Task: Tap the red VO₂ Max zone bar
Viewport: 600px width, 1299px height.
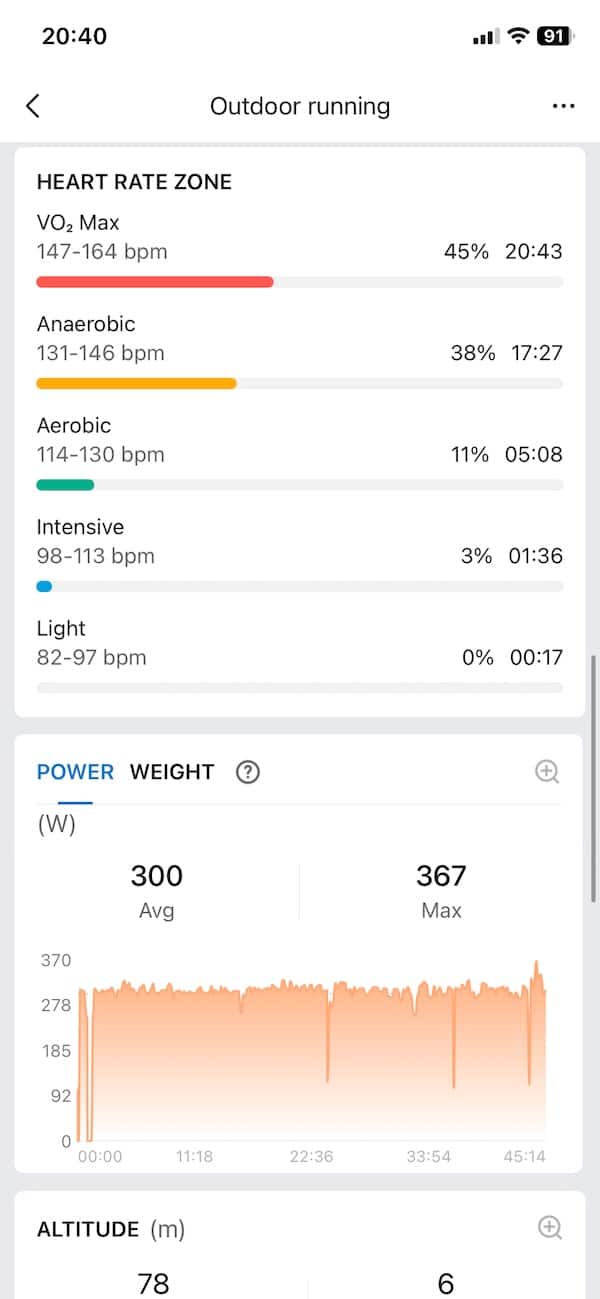Action: 155,282
